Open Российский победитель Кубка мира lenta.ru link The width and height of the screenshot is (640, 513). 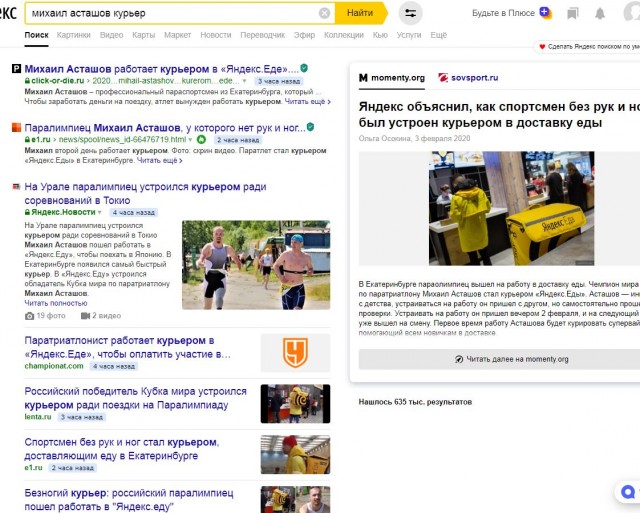tap(136, 398)
